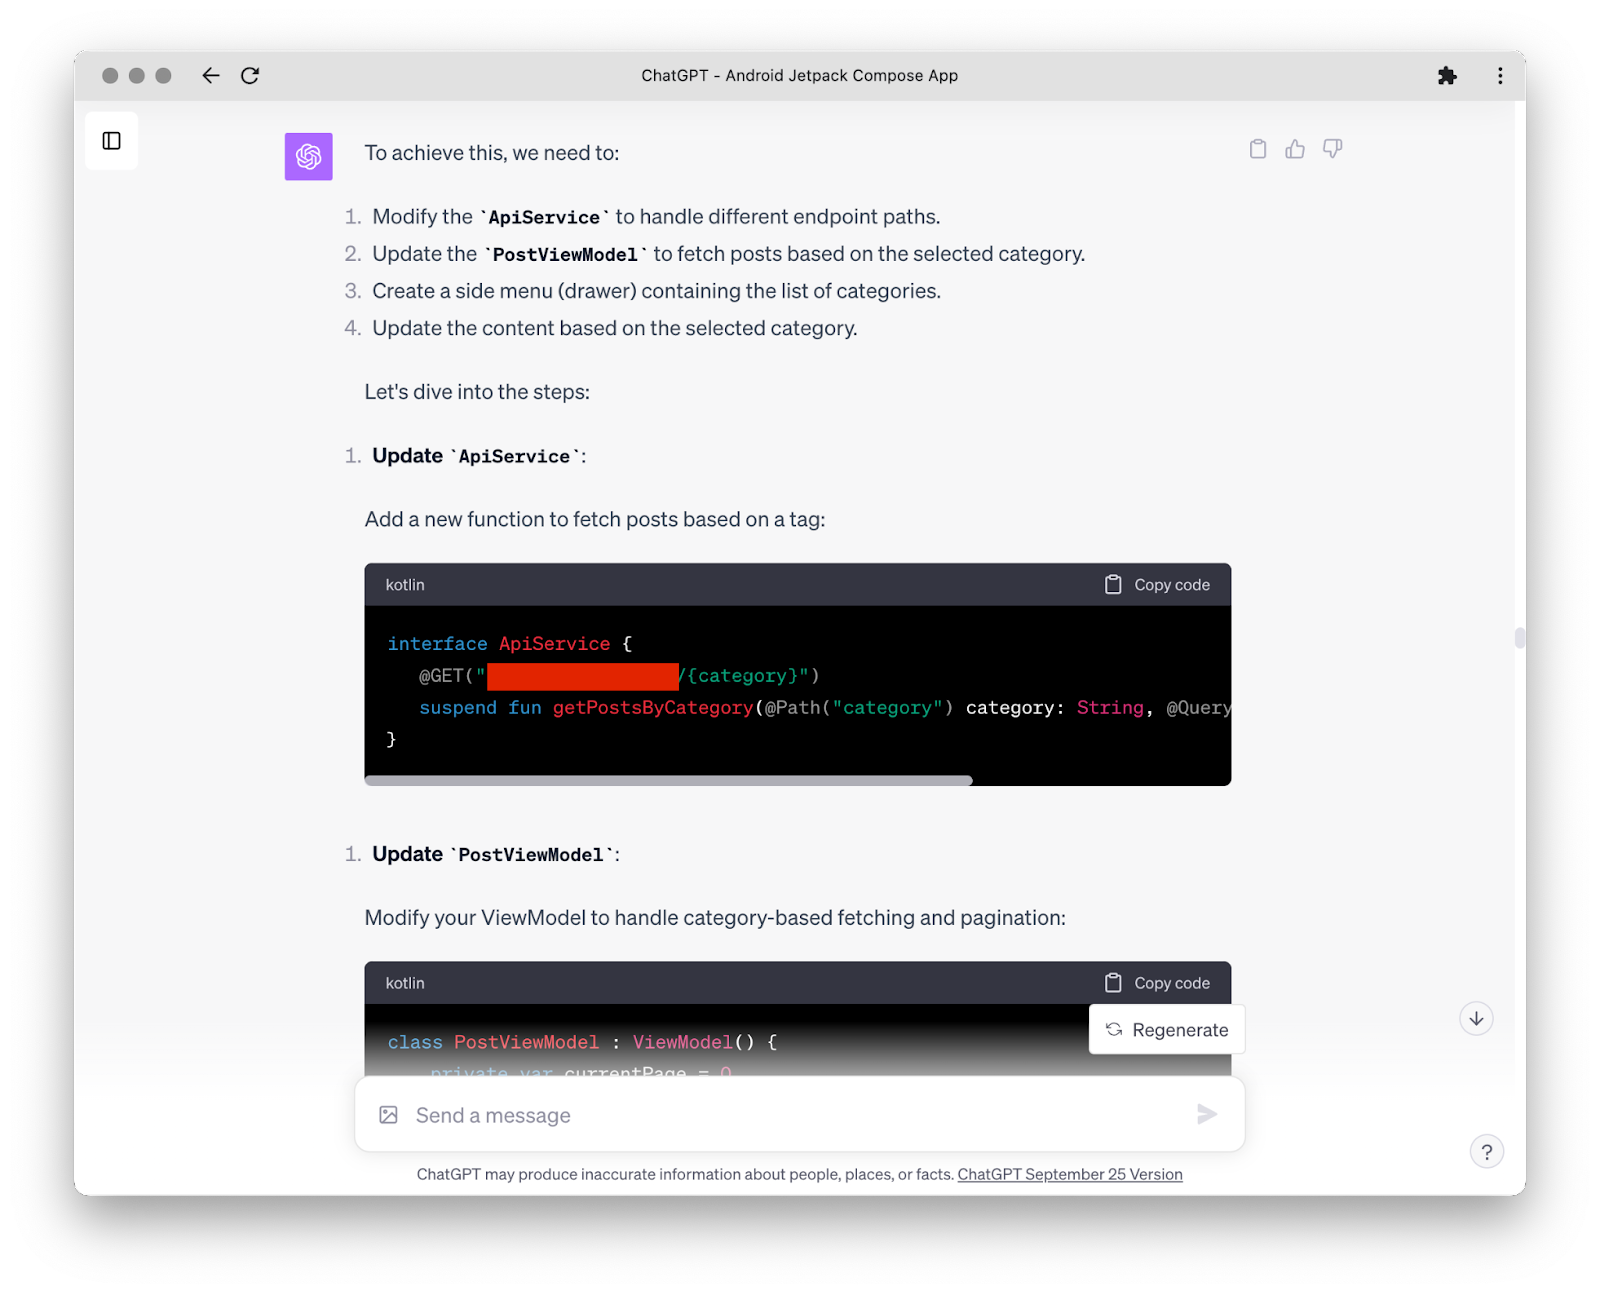Attach an image via the image icon
1600x1293 pixels.
[x=389, y=1115]
